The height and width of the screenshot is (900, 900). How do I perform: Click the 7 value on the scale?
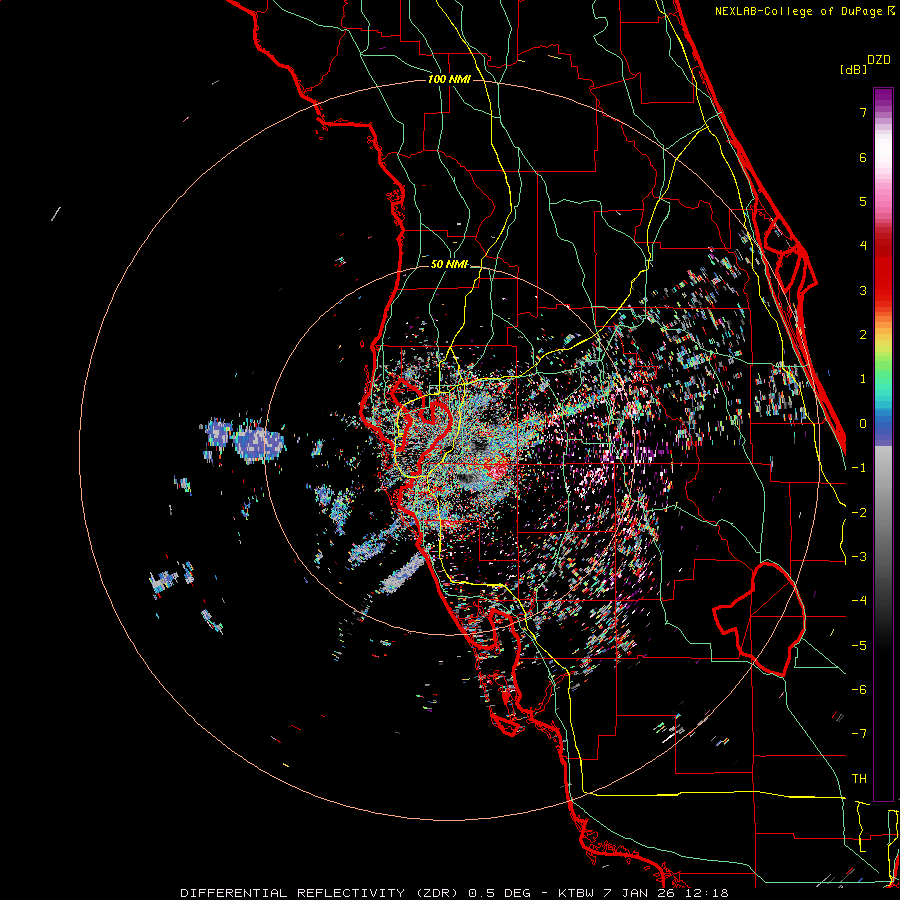pos(863,112)
